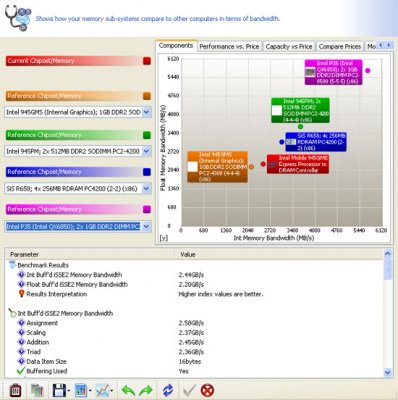Toggle the red Current Chipset/Memory checkbox
The height and width of the screenshot is (400, 398).
click(x=147, y=61)
